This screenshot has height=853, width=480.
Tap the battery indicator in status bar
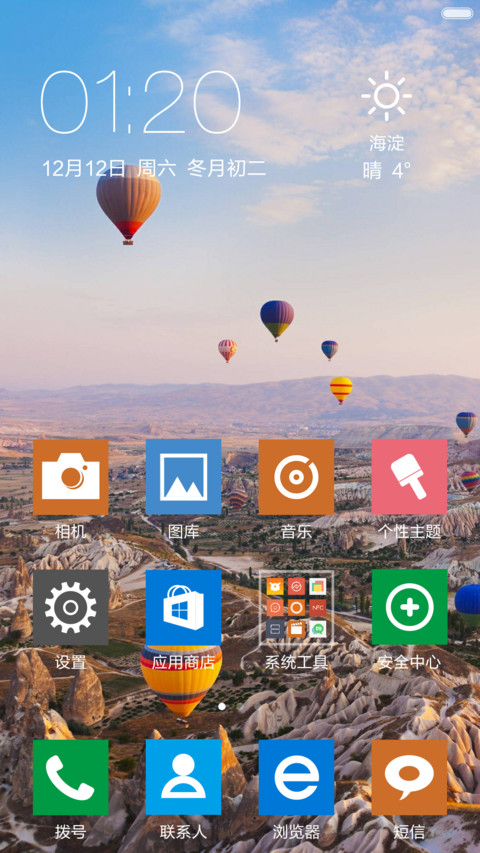coord(457,13)
